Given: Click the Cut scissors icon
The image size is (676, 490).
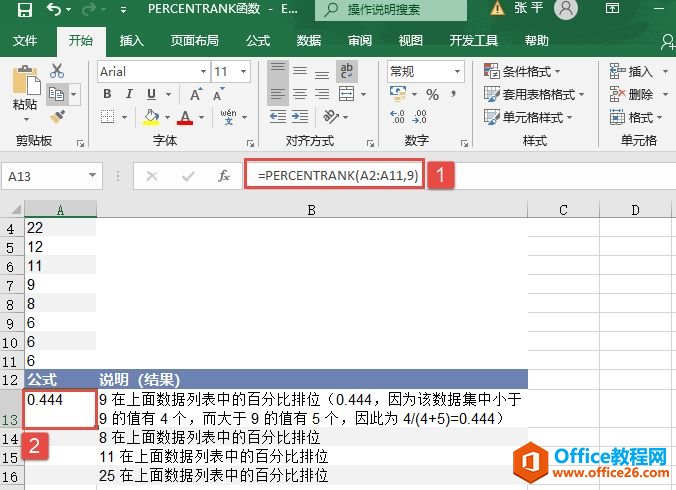Looking at the screenshot, I should pos(56,71).
